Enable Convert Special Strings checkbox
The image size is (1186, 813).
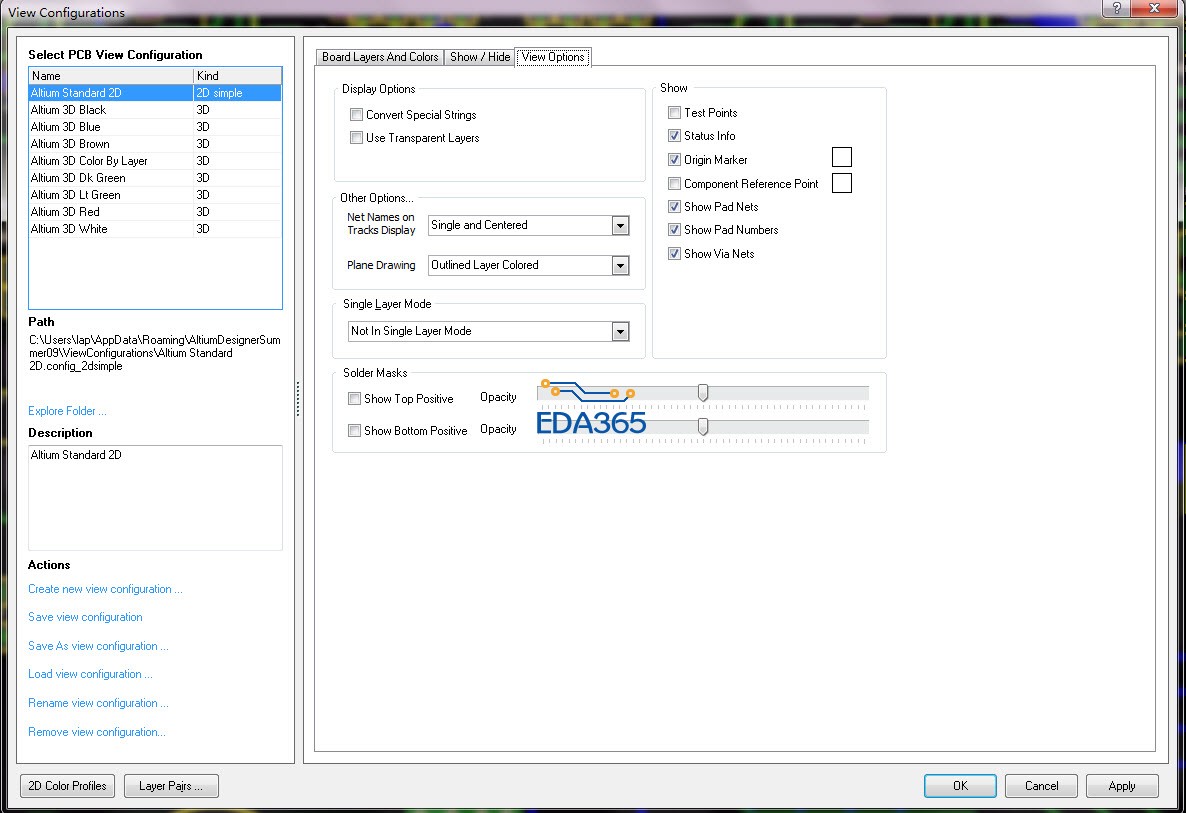[x=356, y=115]
